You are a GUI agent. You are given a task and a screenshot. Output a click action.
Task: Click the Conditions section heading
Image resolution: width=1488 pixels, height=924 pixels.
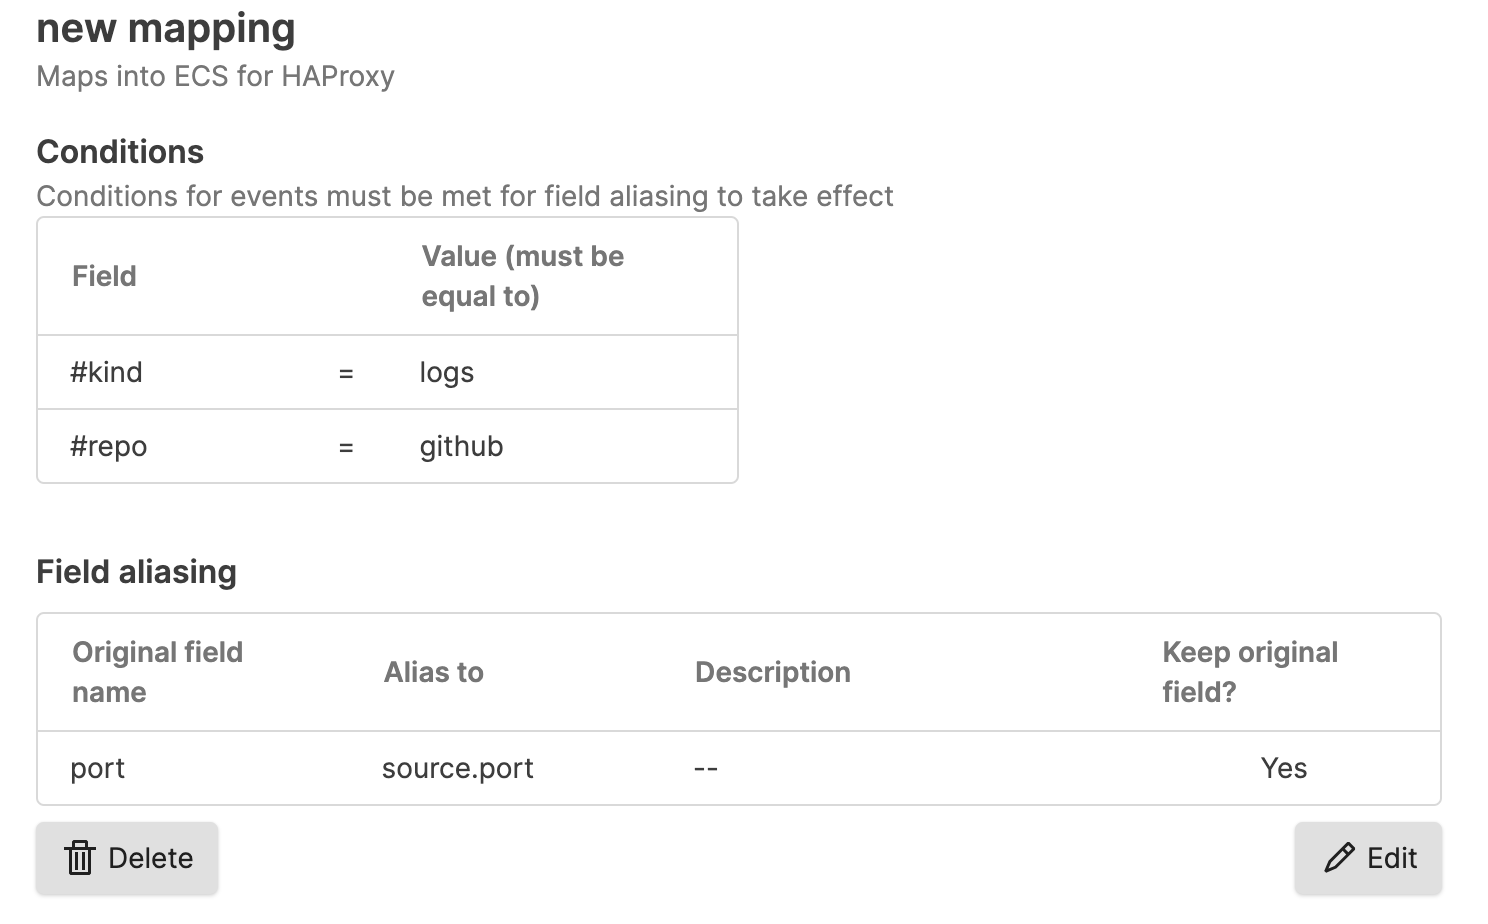click(119, 151)
